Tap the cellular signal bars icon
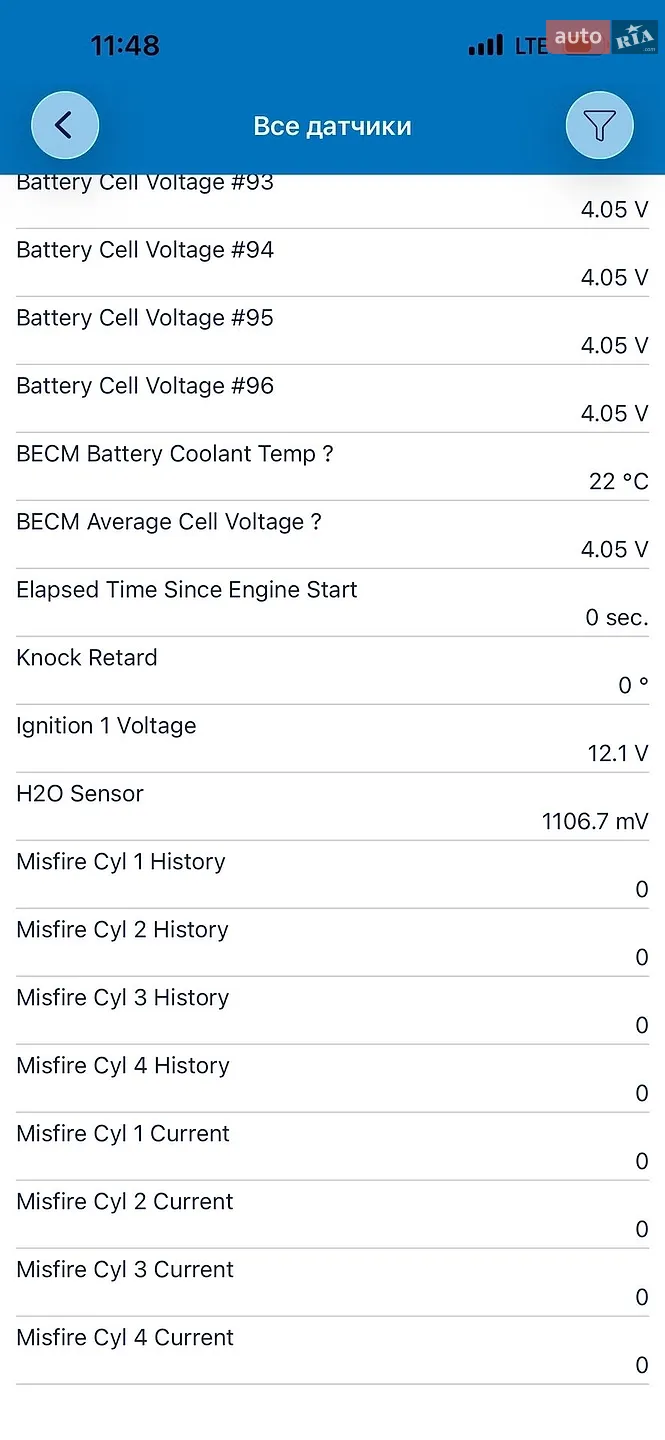 click(x=486, y=45)
